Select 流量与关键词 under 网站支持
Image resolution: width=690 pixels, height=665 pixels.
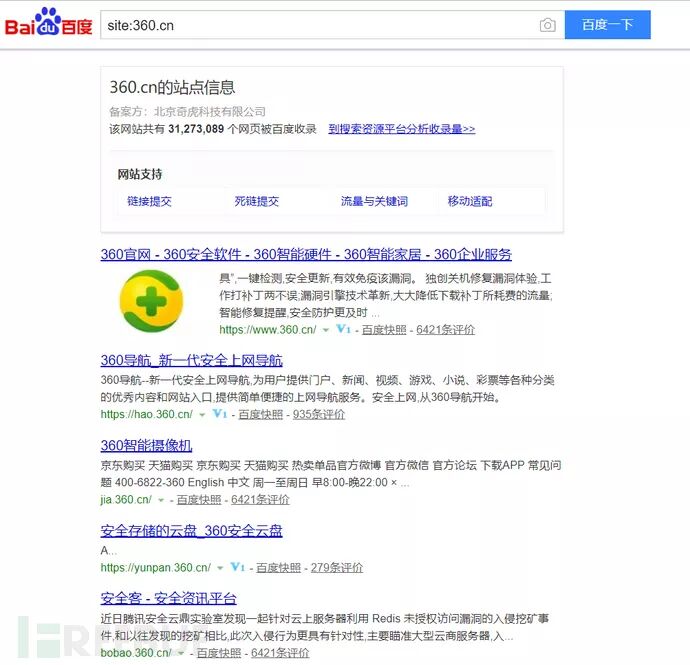click(374, 202)
